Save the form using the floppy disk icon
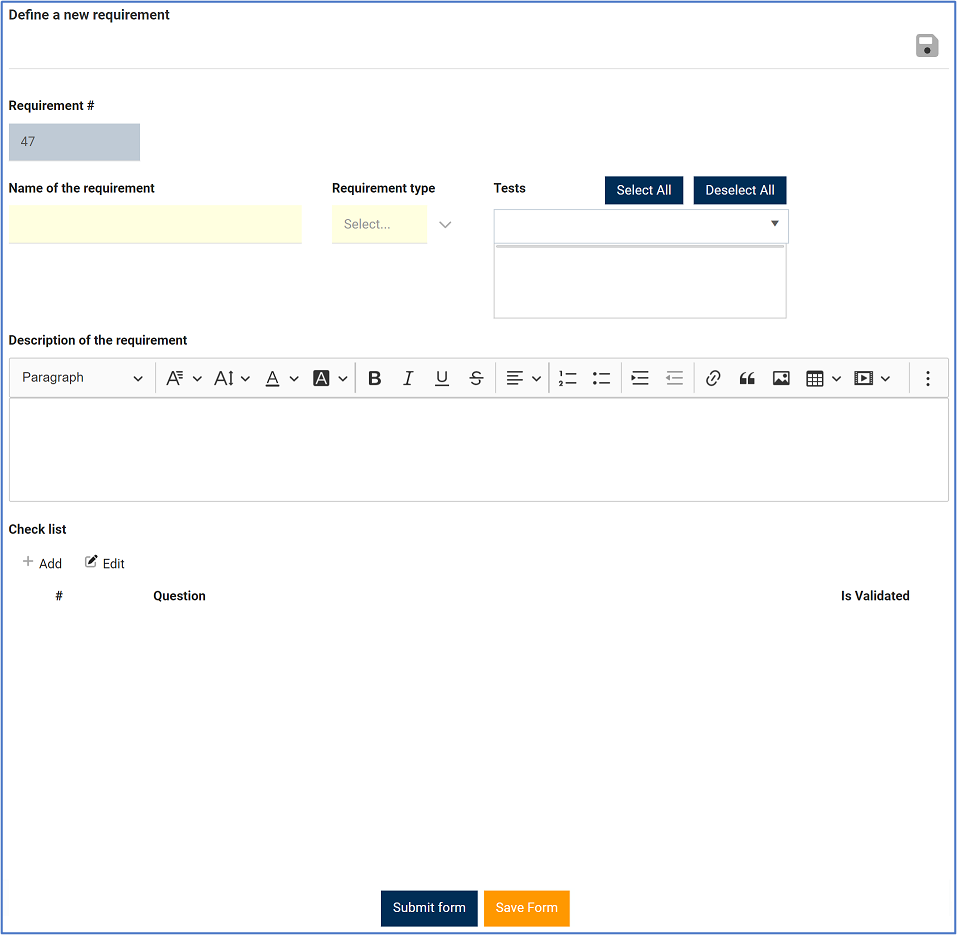The height and width of the screenshot is (935, 957). click(x=926, y=45)
